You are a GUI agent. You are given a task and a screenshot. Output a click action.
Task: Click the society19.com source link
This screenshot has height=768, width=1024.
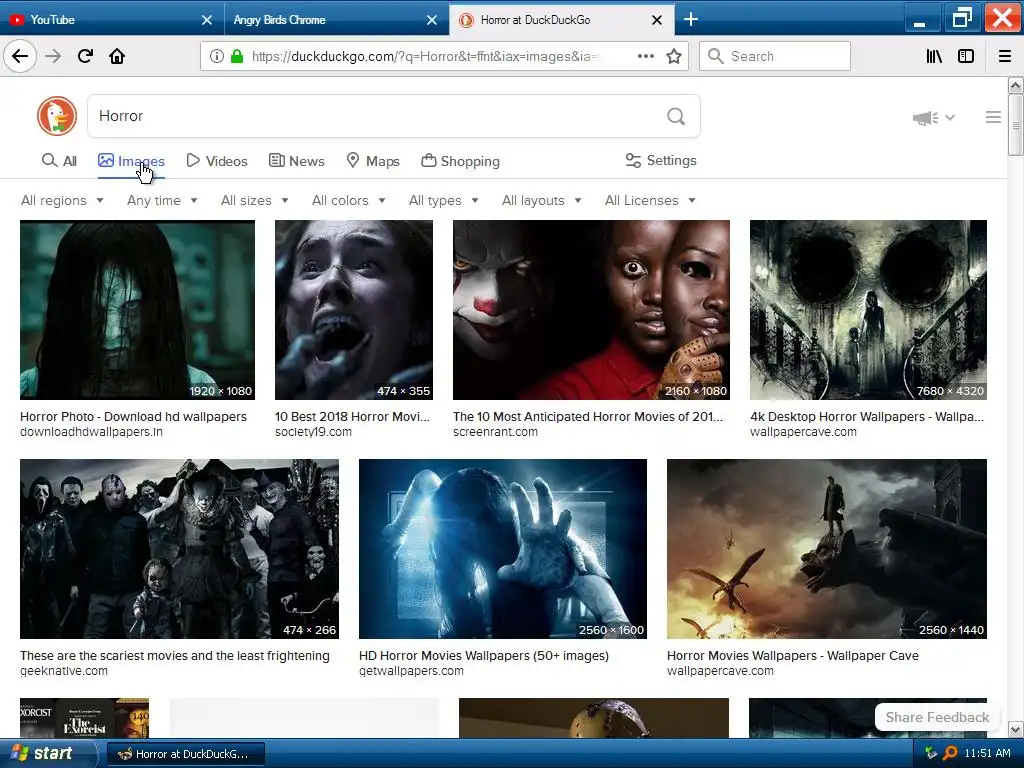coord(313,432)
